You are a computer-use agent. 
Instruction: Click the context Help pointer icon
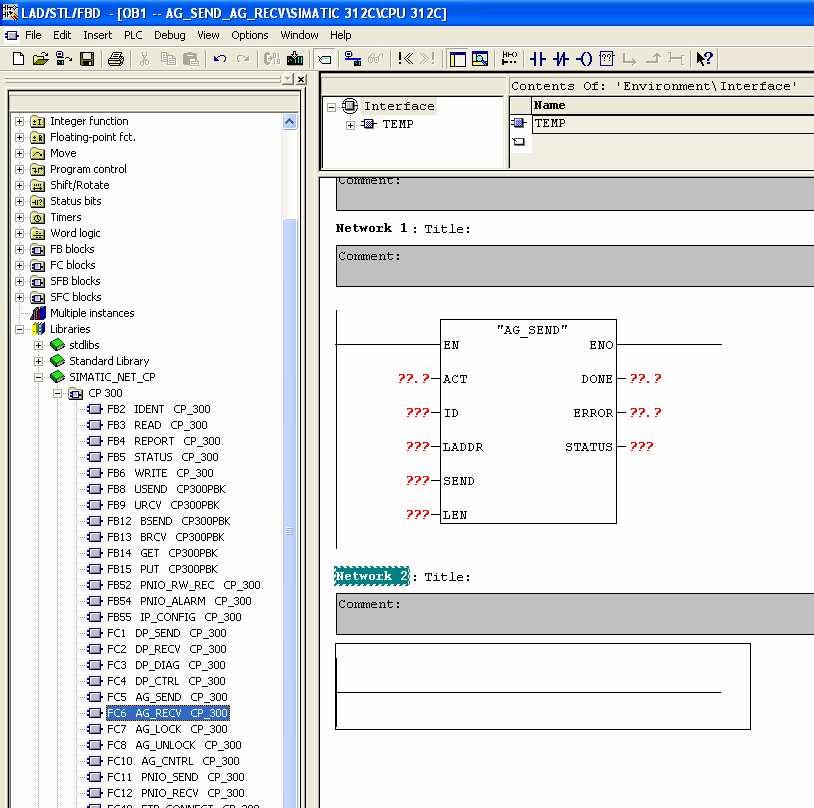coord(704,59)
